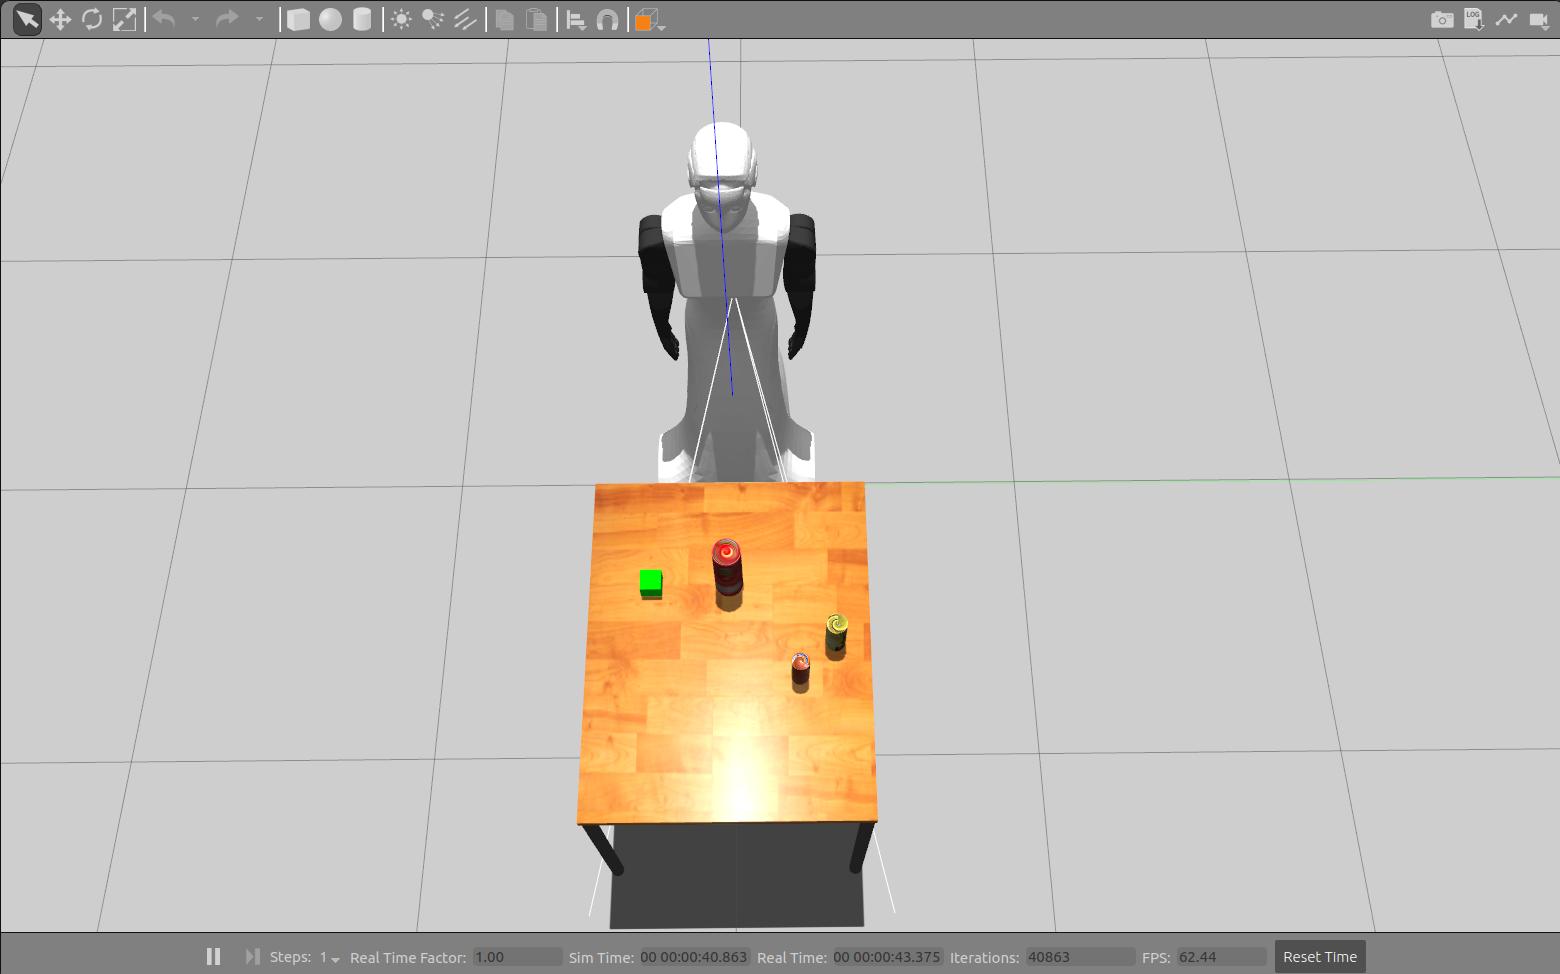Click the "Real Time Factor:" label
The image size is (1560, 974).
[x=408, y=957]
